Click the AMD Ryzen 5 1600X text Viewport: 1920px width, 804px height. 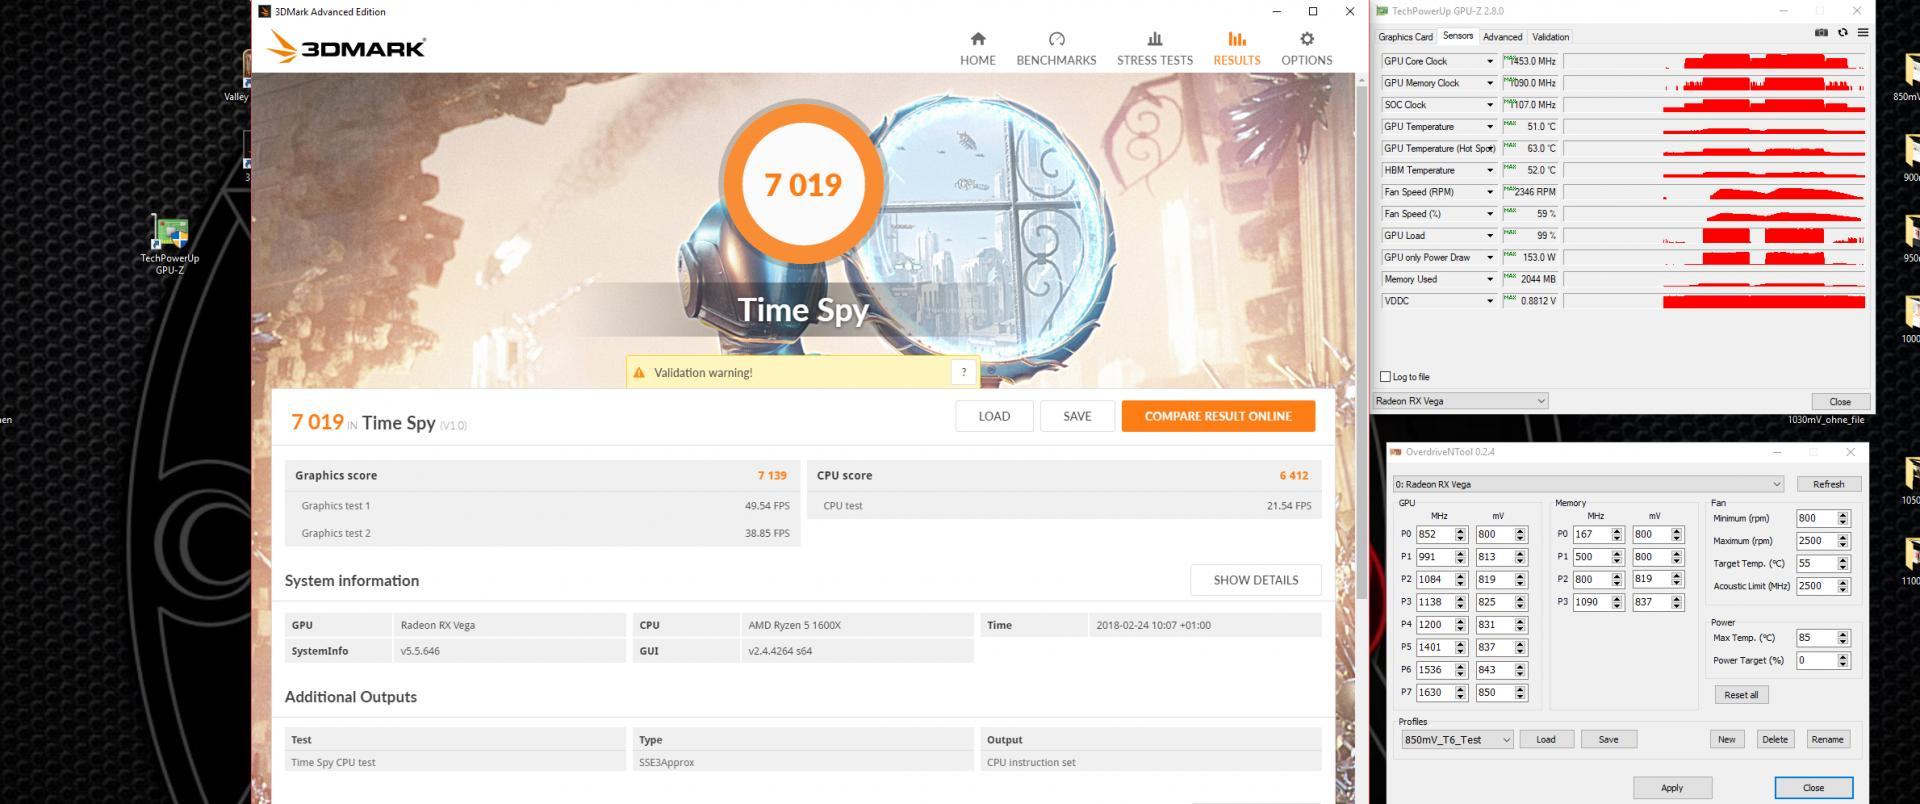[x=794, y=626]
